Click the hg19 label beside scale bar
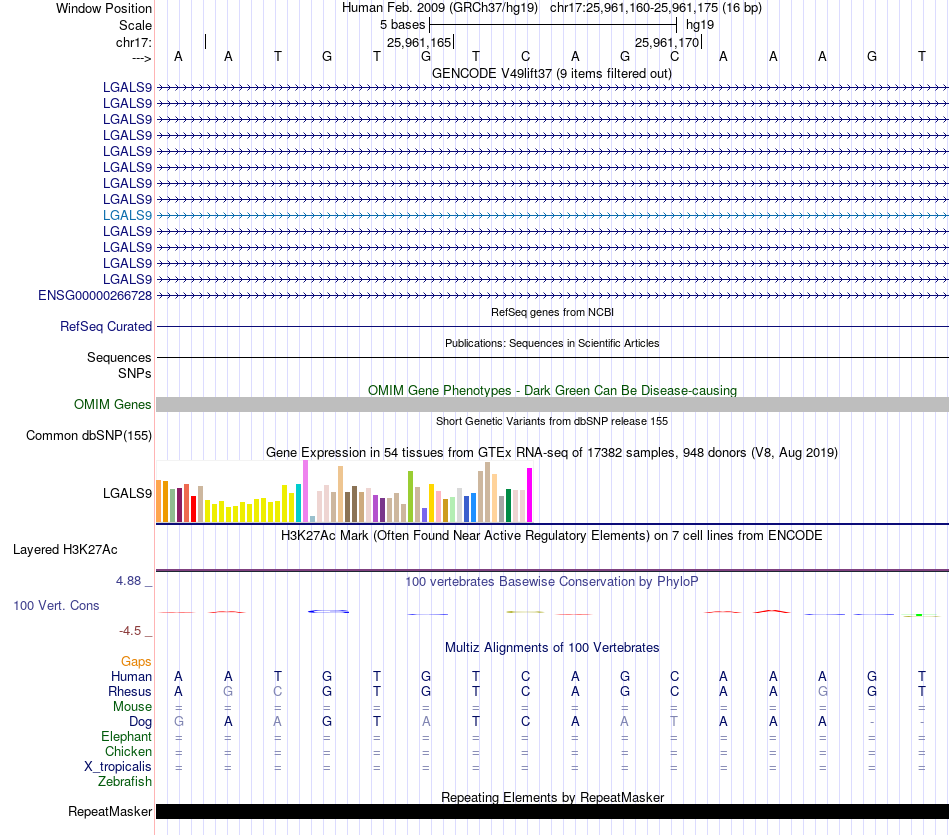The image size is (950, 835). 700,25
